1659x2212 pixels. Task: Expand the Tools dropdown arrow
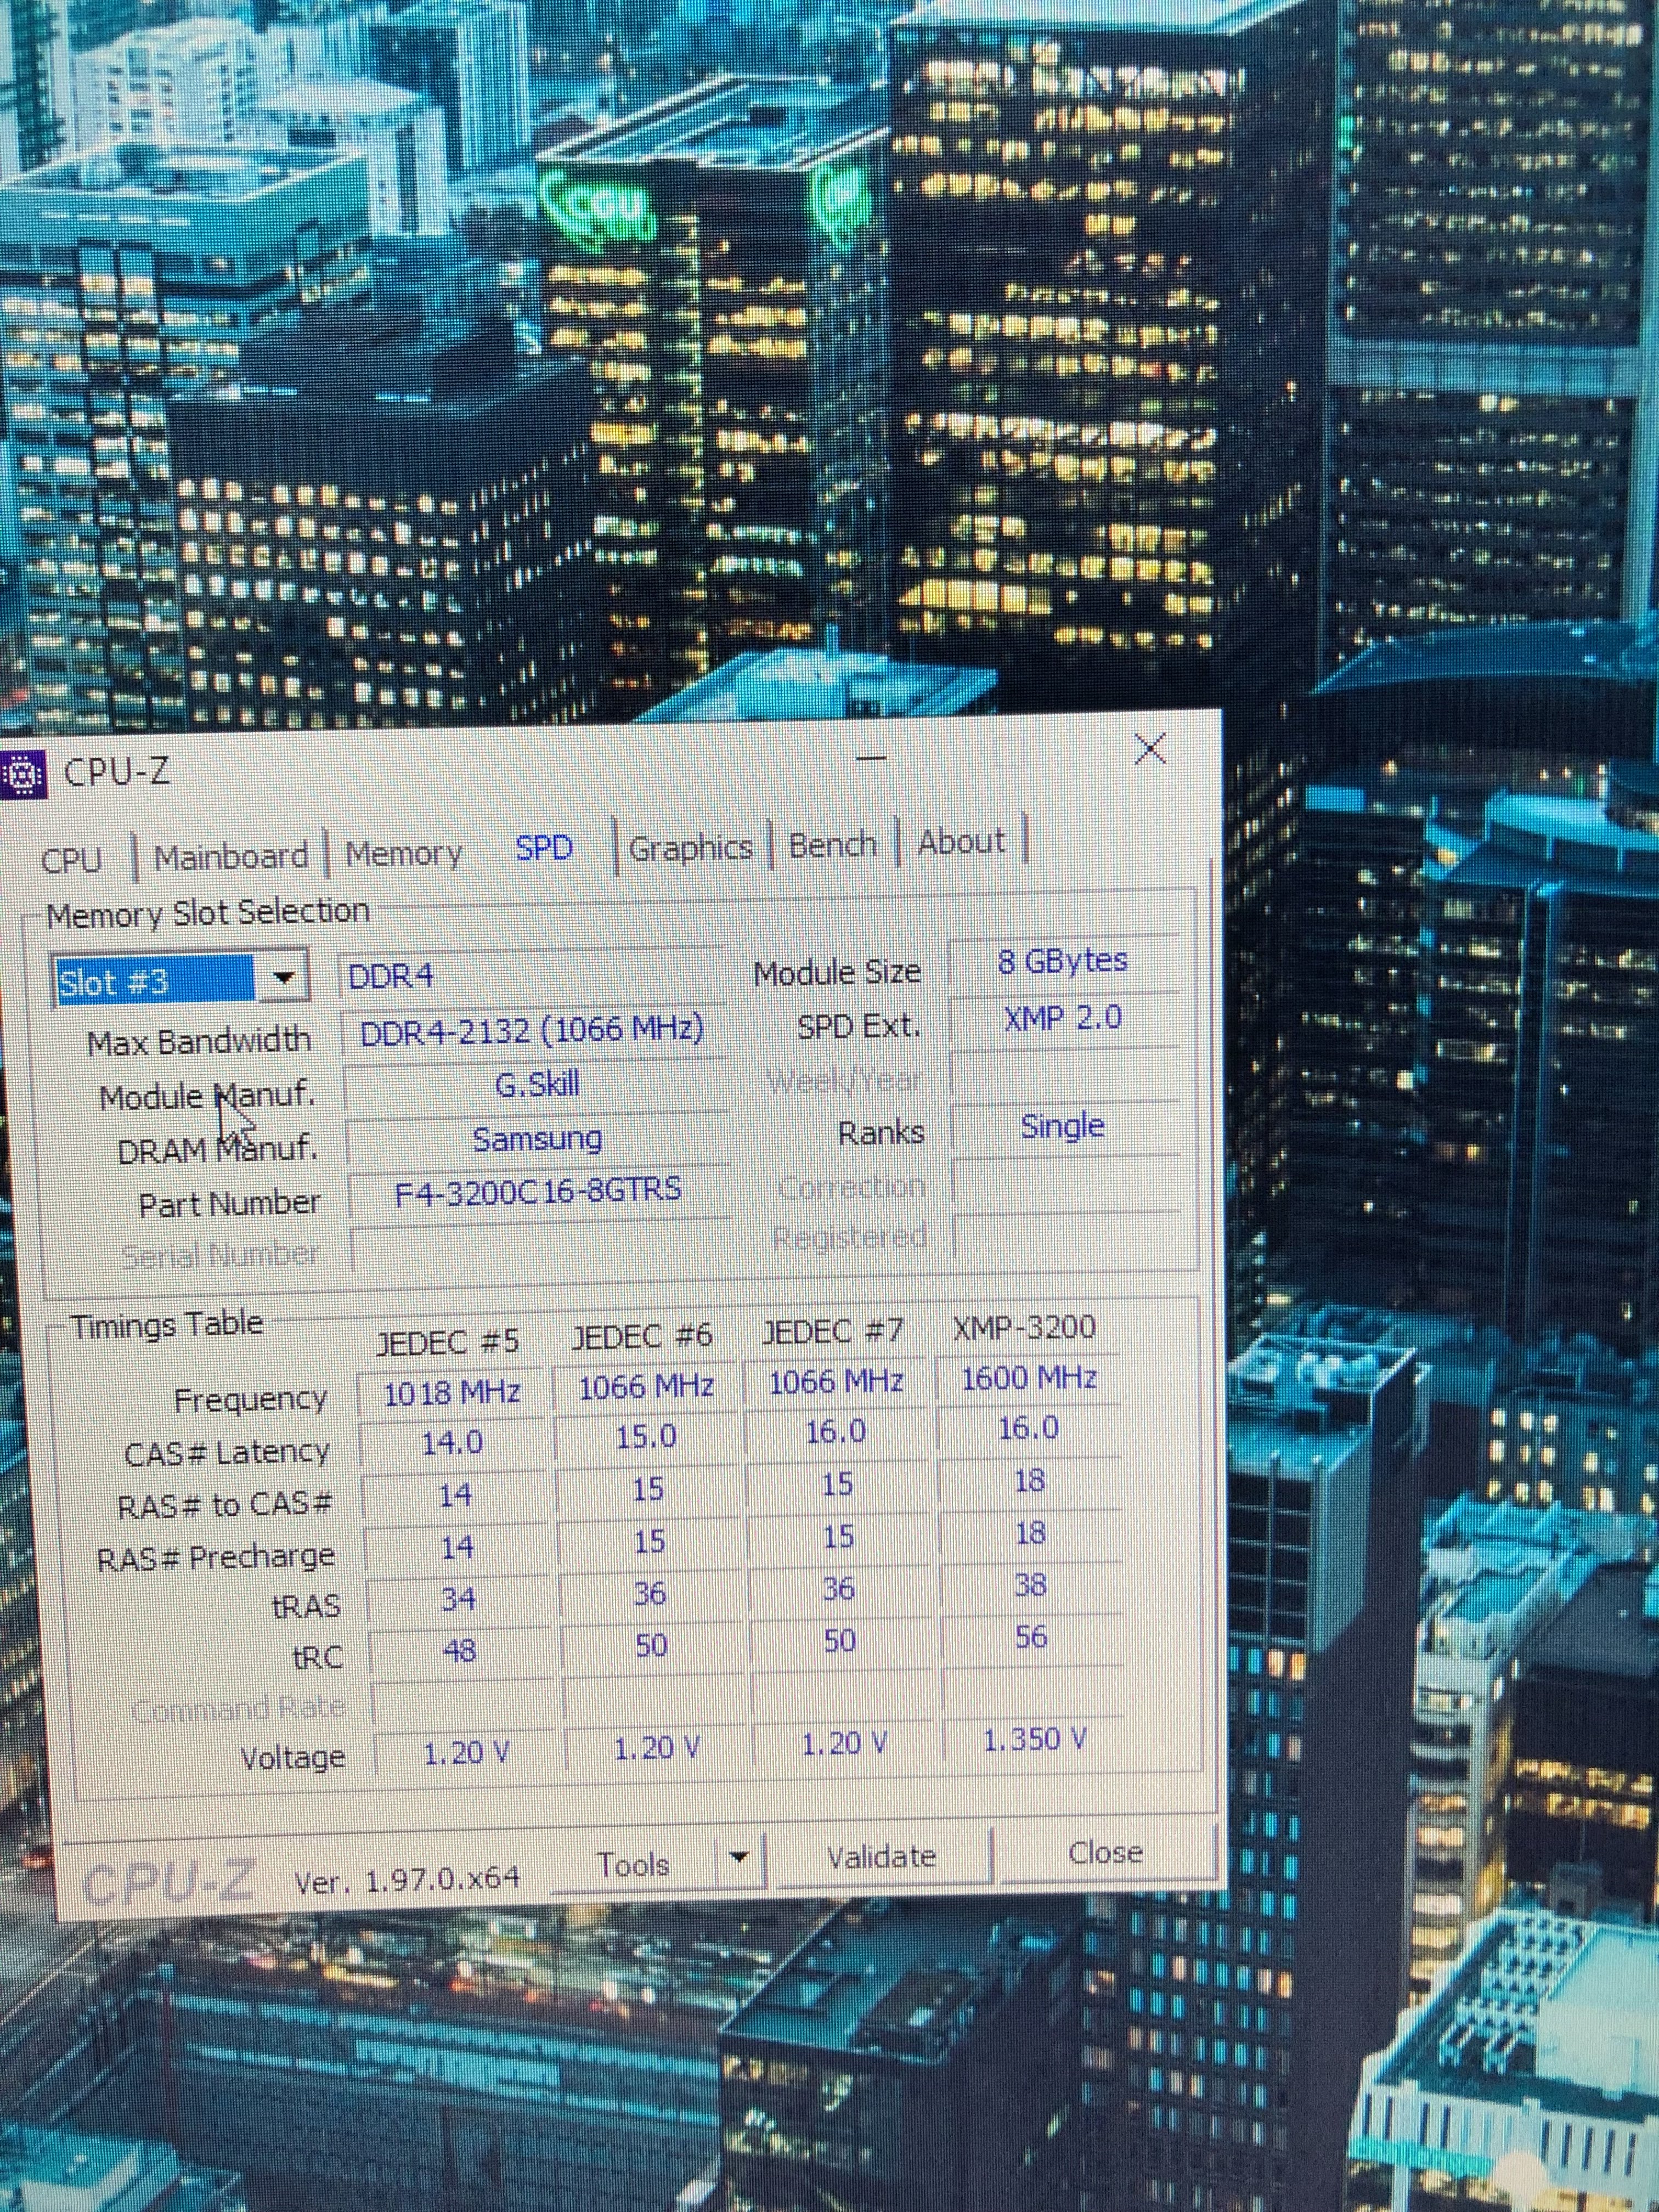pos(739,1857)
